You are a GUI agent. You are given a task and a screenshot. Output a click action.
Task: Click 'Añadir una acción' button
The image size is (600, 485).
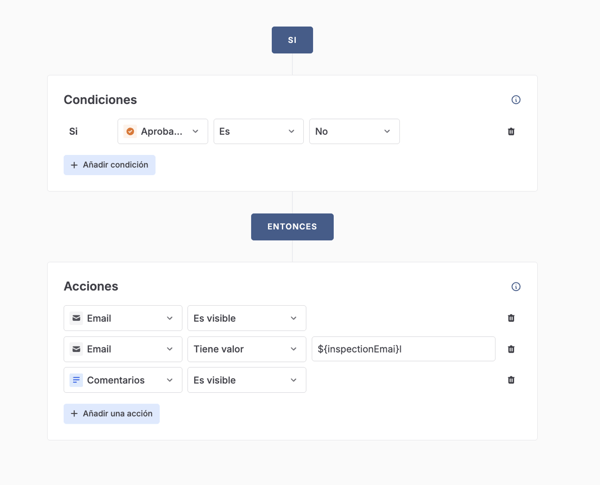coord(111,414)
